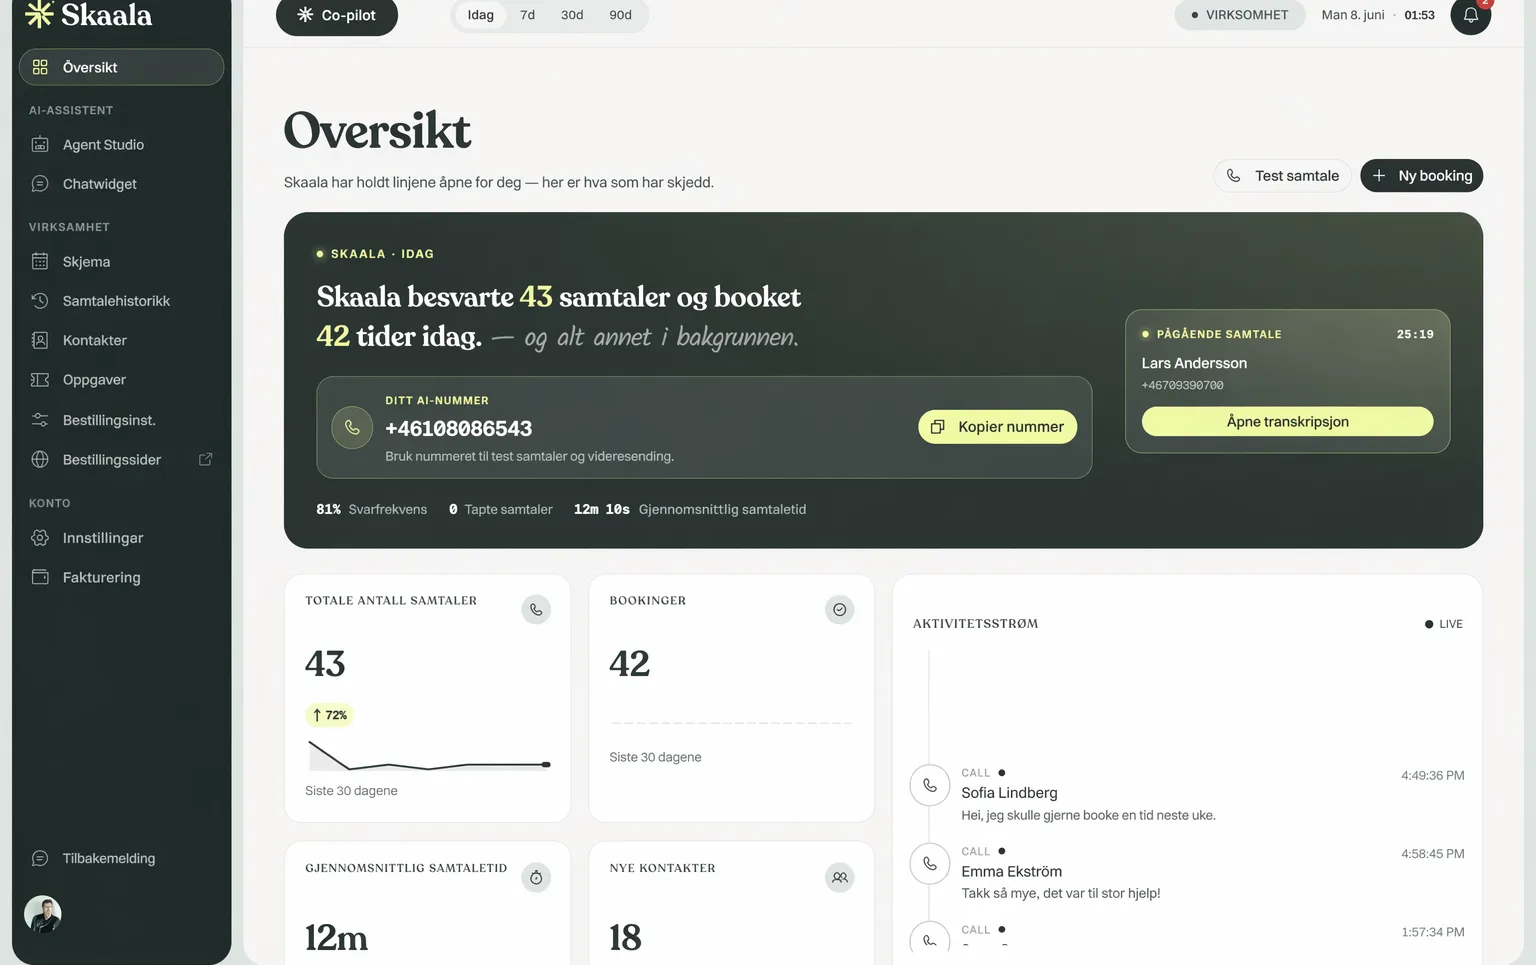Click external link icon beside Bestillingssider
The width and height of the screenshot is (1536, 965).
click(206, 459)
